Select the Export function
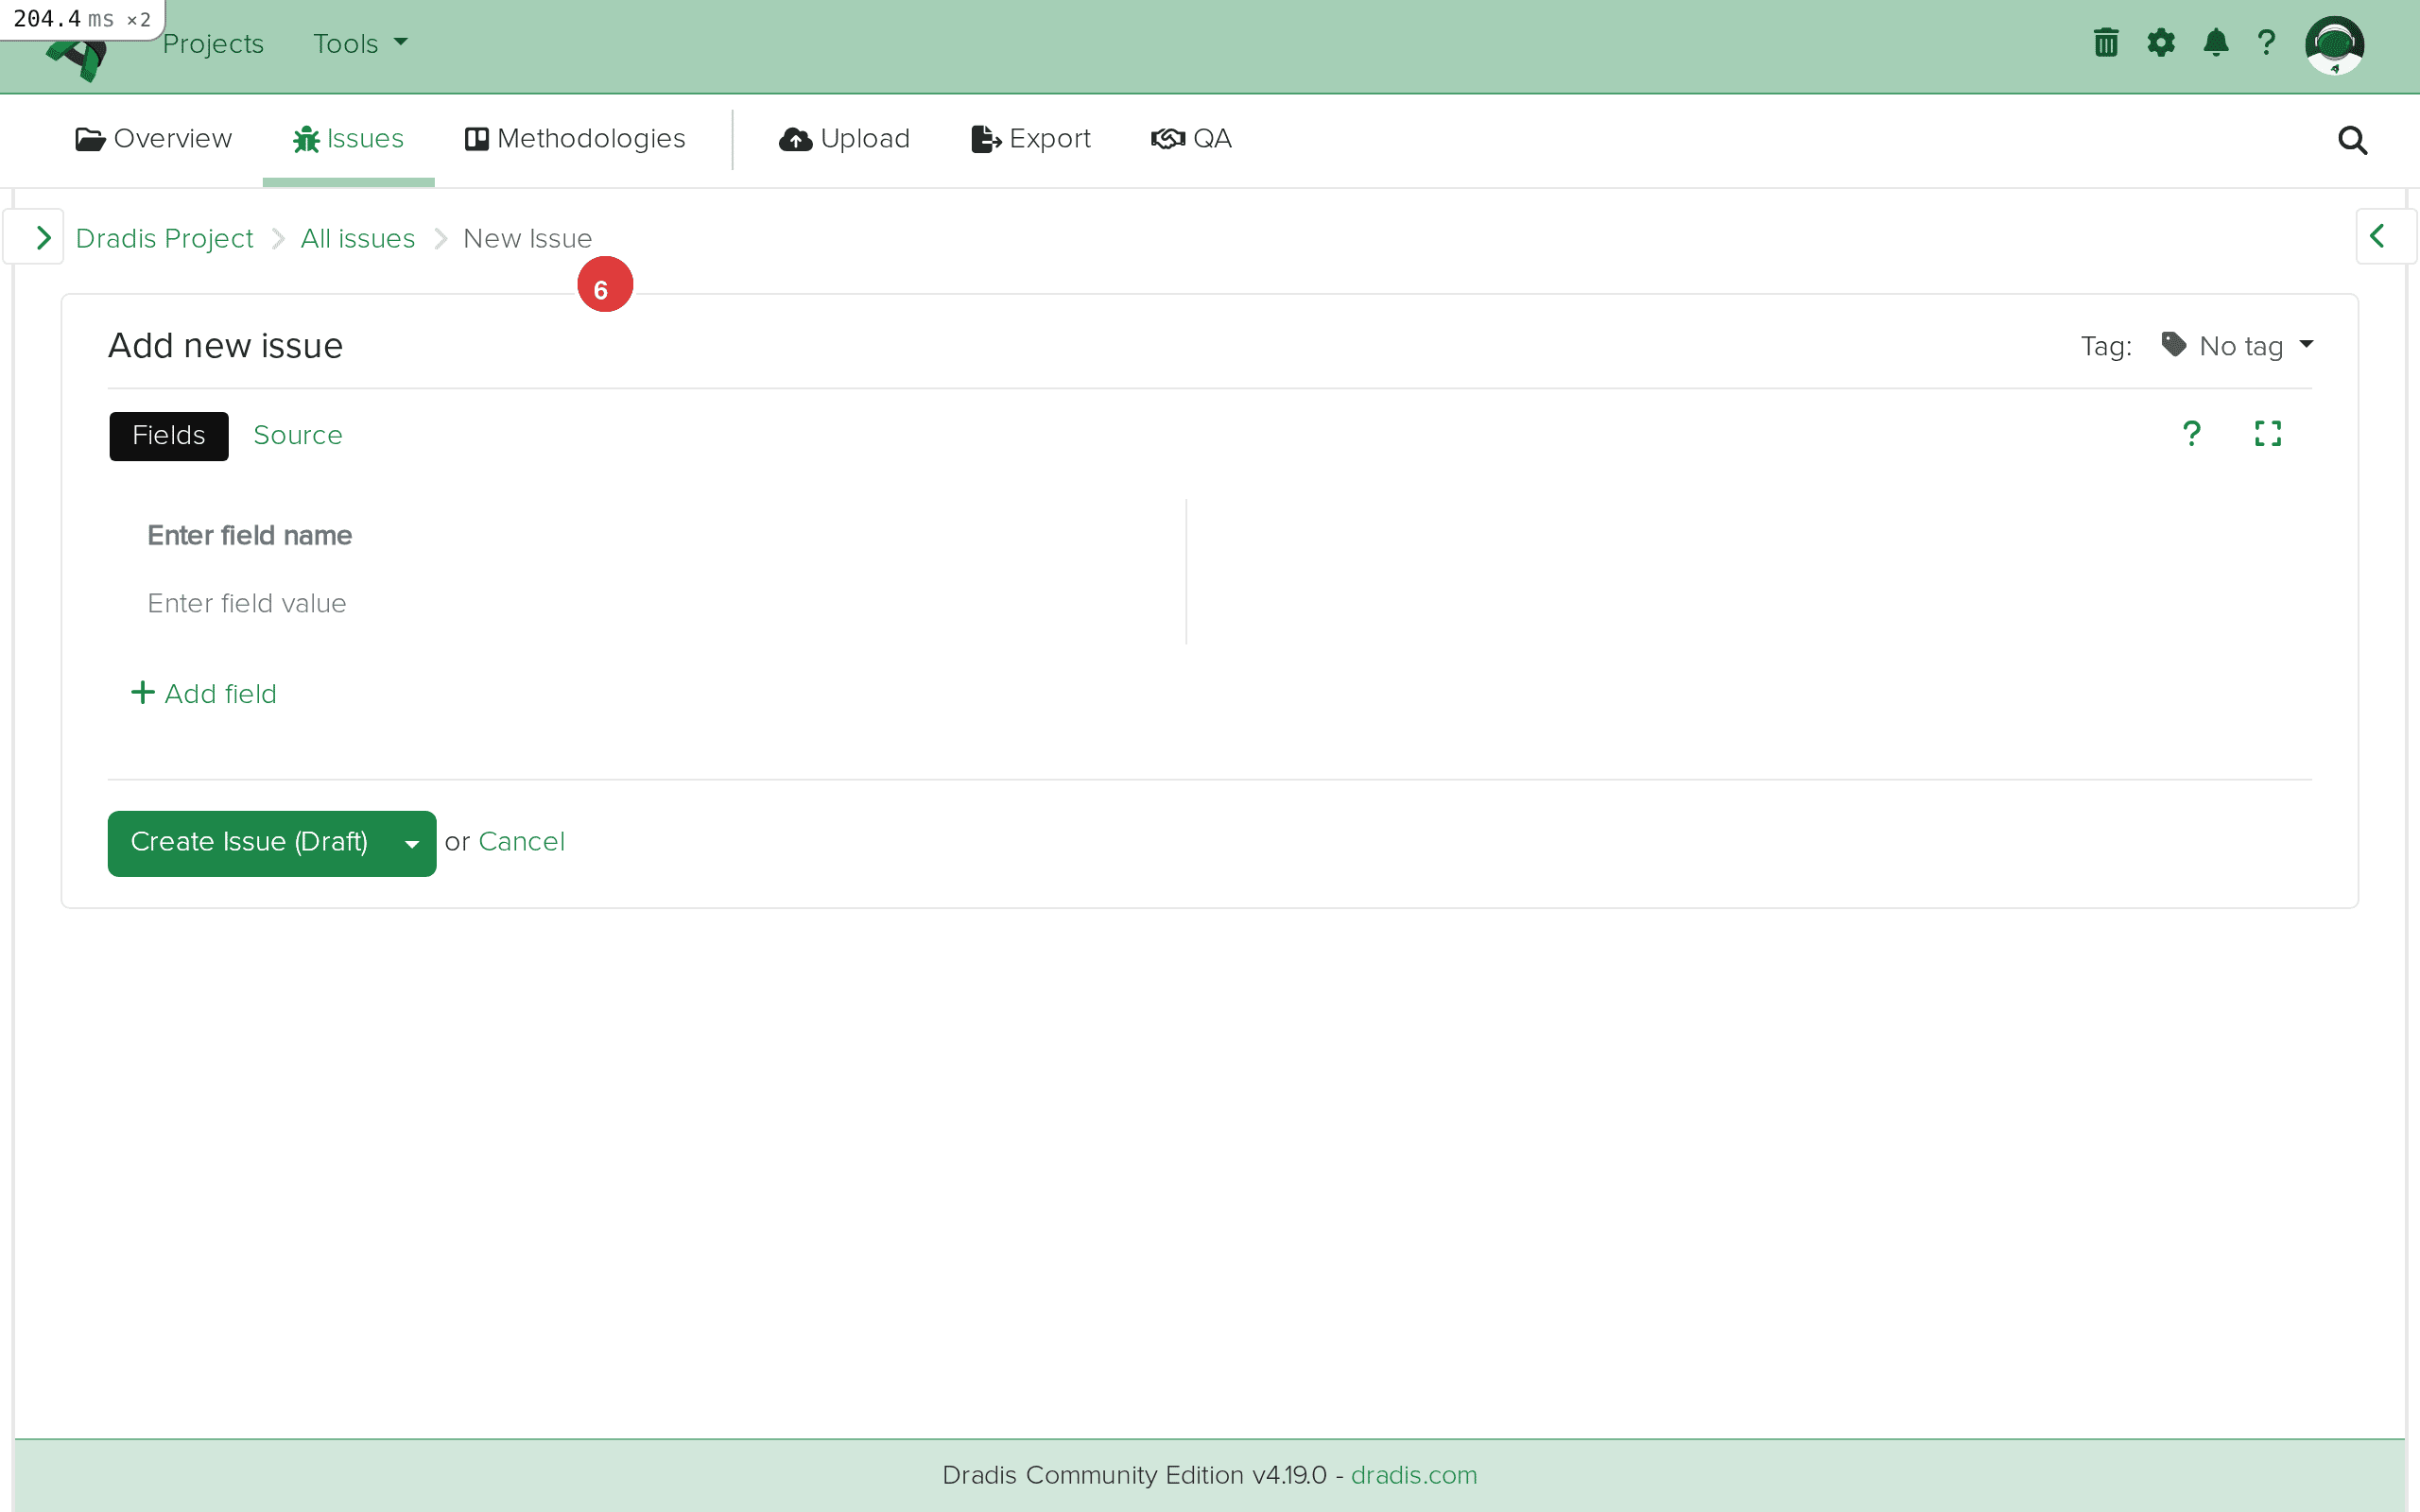This screenshot has height=1512, width=2420. click(x=1030, y=139)
